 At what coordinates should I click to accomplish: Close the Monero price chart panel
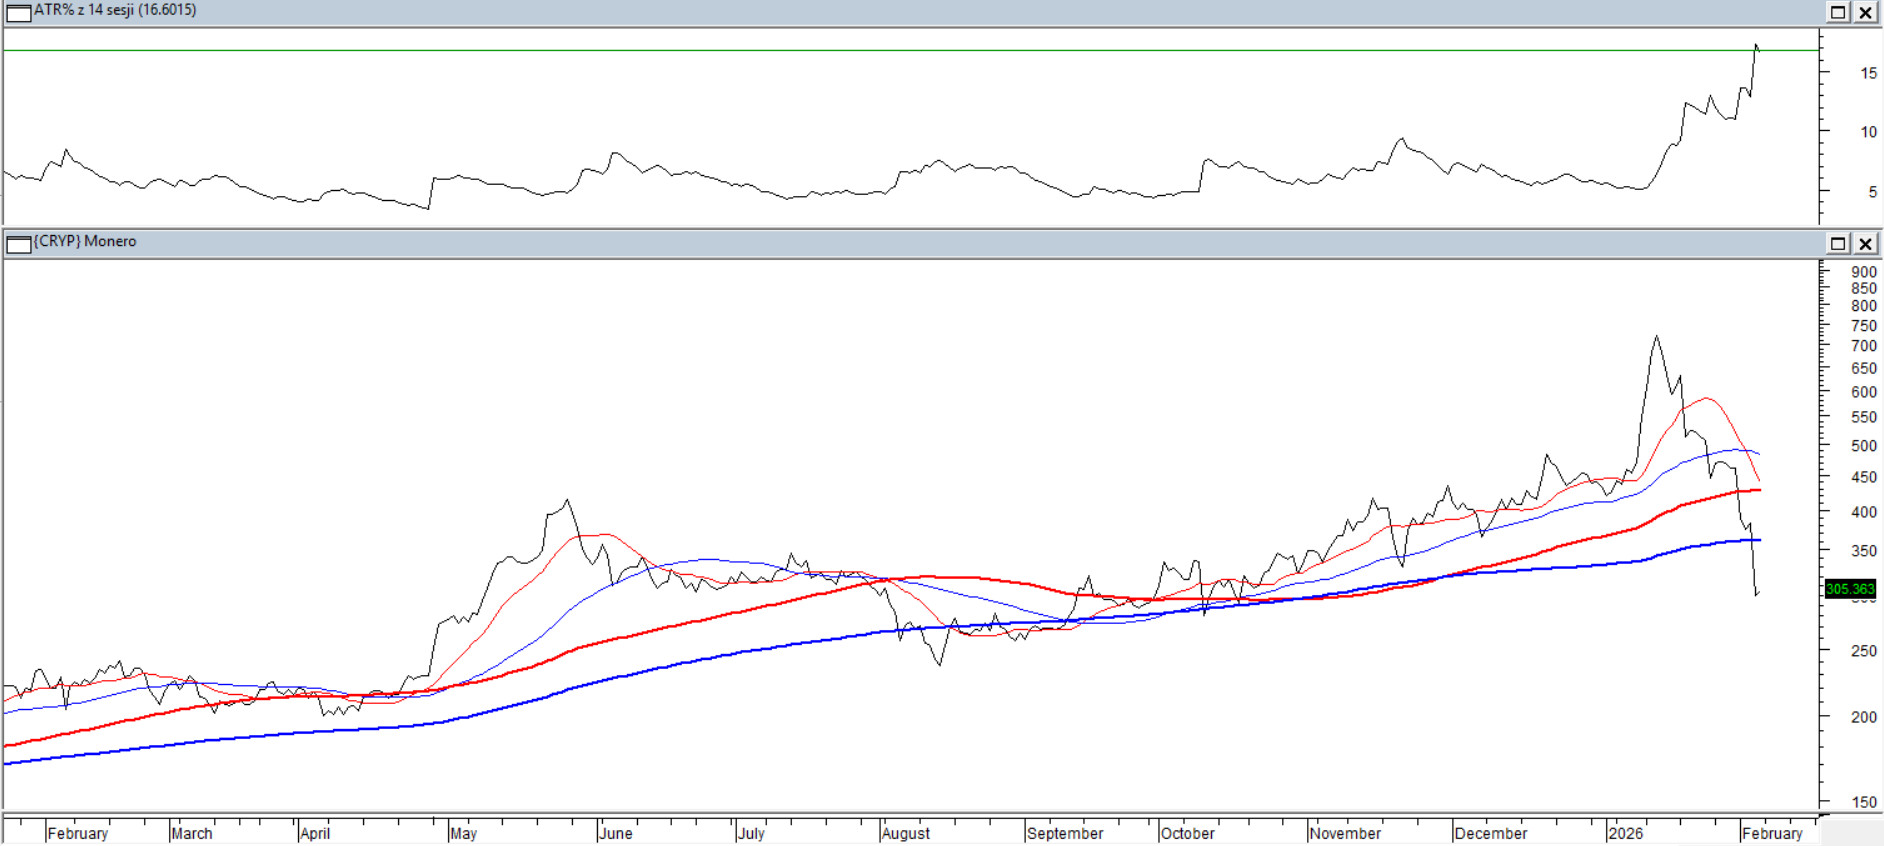(1866, 243)
